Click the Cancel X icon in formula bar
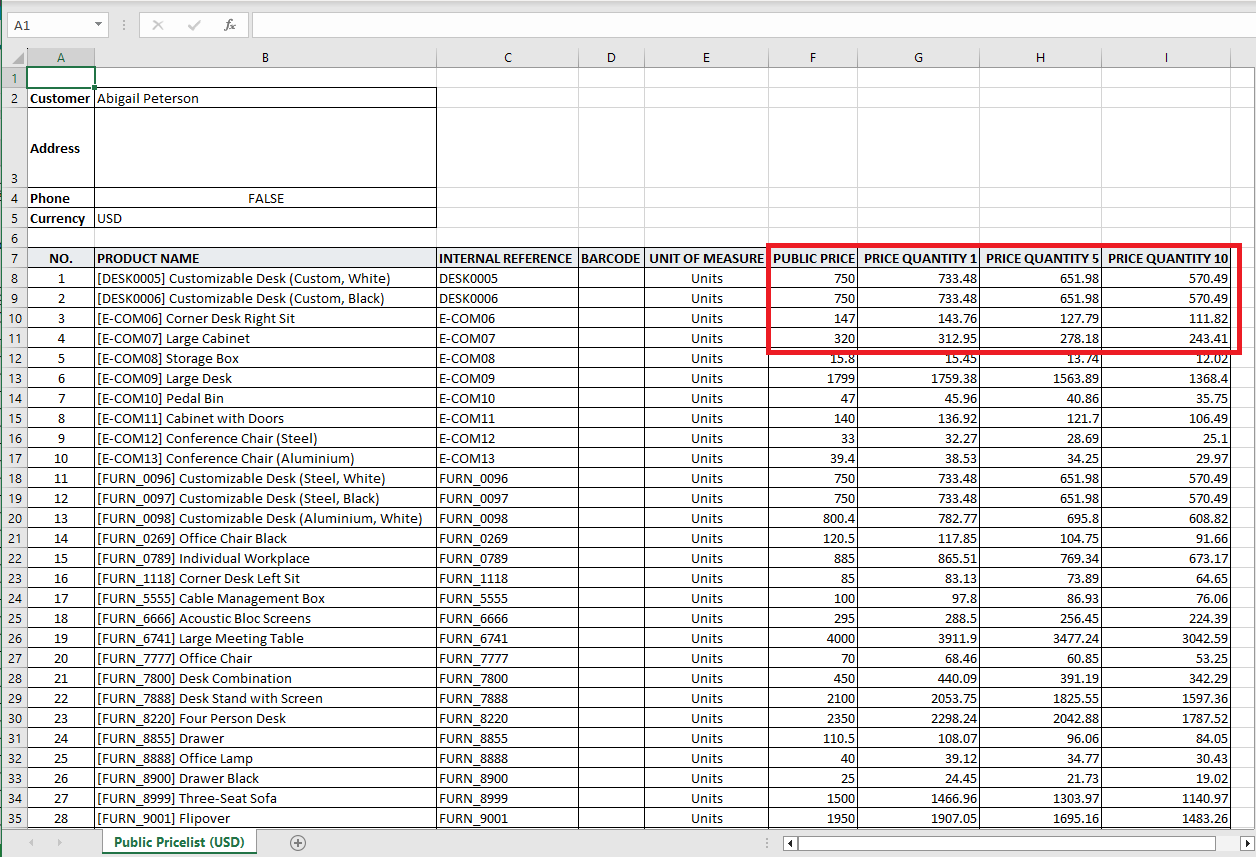Screen dimensions: 1259x857 pos(158,25)
